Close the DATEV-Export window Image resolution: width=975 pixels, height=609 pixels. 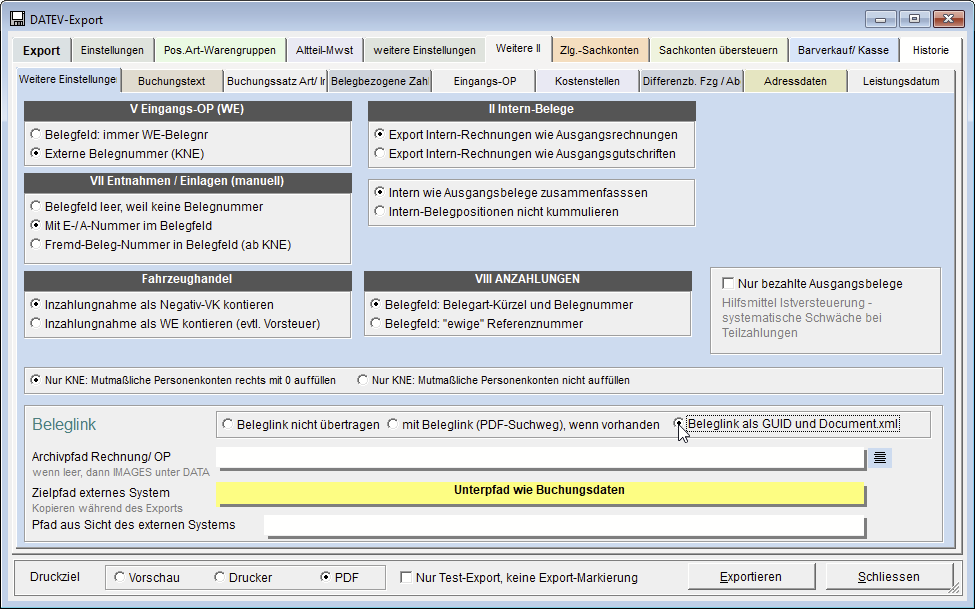[x=948, y=19]
